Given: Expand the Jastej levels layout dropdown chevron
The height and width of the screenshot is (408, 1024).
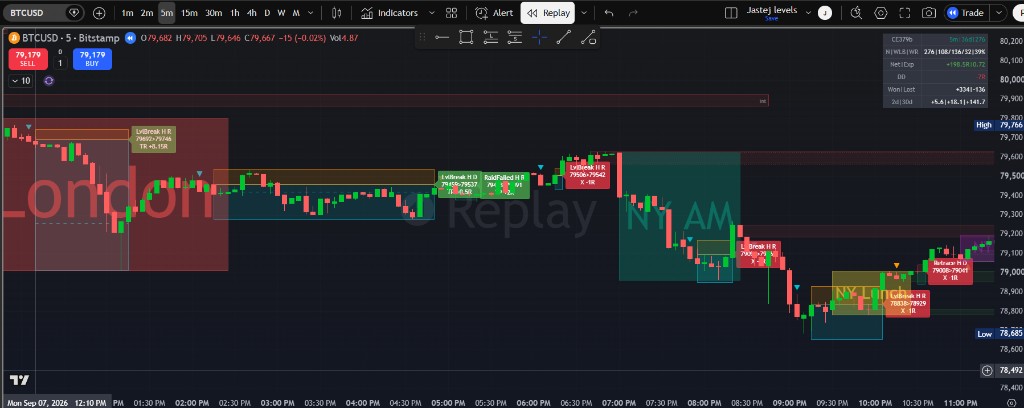Looking at the screenshot, I should click(x=808, y=12).
